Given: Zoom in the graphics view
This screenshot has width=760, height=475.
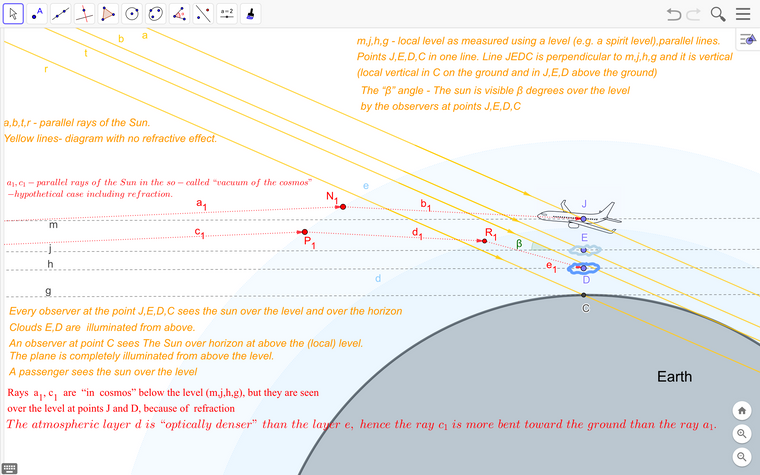Looking at the screenshot, I should coord(742,433).
